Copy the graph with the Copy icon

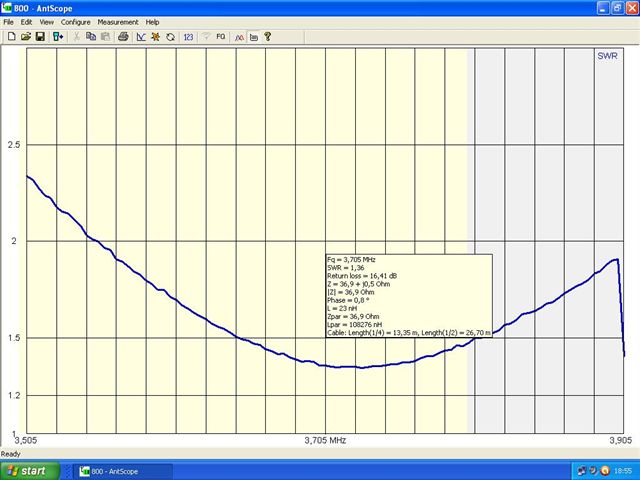point(91,37)
